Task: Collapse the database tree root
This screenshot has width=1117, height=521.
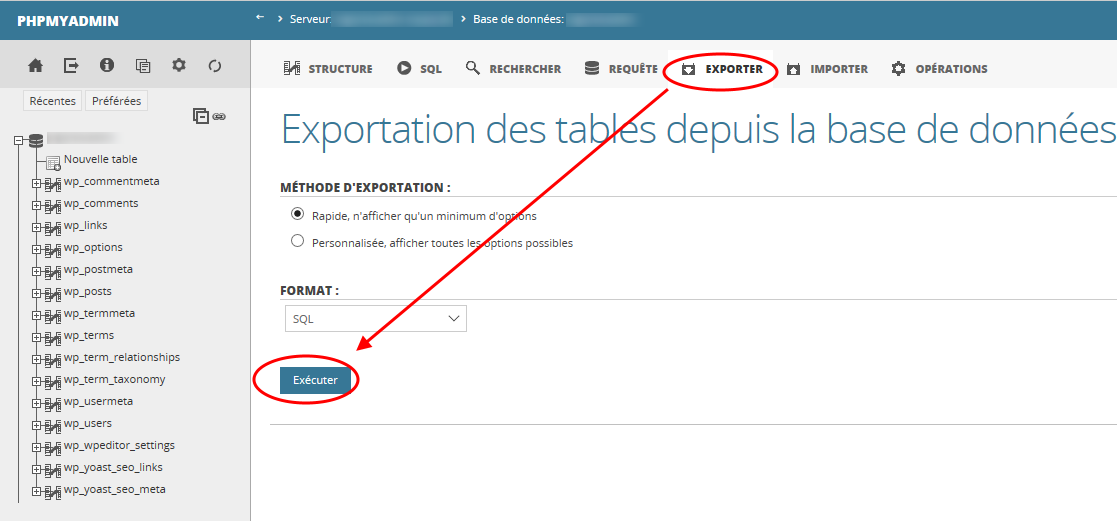Action: click(x=19, y=141)
